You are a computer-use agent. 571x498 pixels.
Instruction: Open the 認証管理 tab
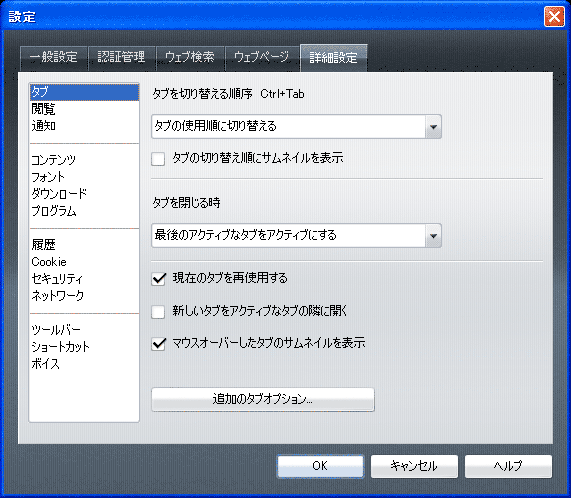(122, 58)
